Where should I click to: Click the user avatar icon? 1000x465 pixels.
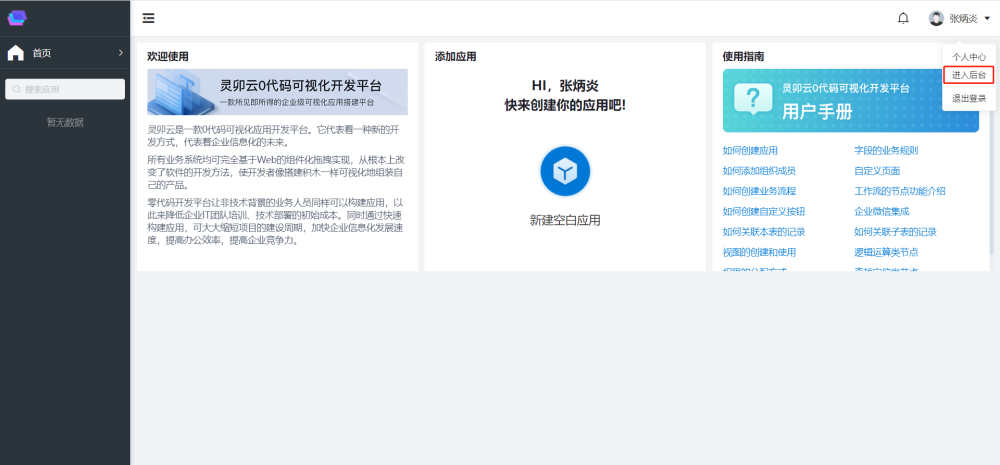tap(936, 18)
